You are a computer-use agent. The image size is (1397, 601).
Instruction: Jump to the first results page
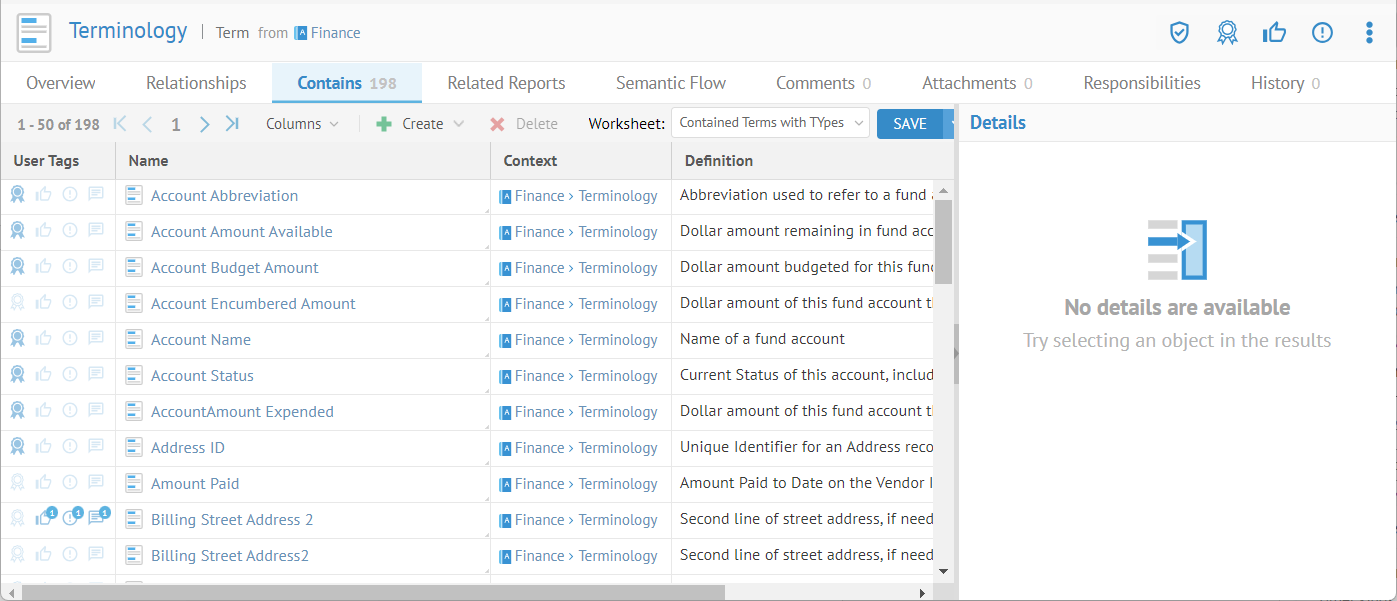coord(120,124)
